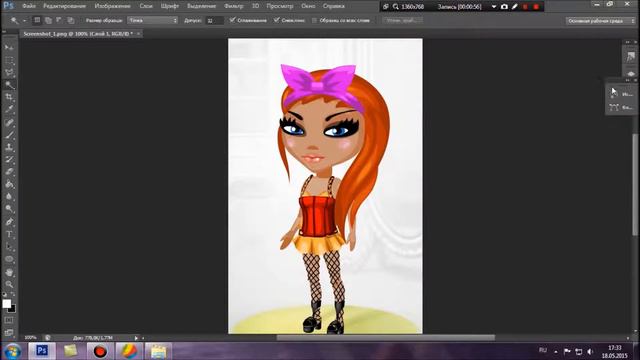Image resolution: width=640 pixels, height=360 pixels.
Task: Select the Dodge tool
Action: pyautogui.click(x=9, y=209)
